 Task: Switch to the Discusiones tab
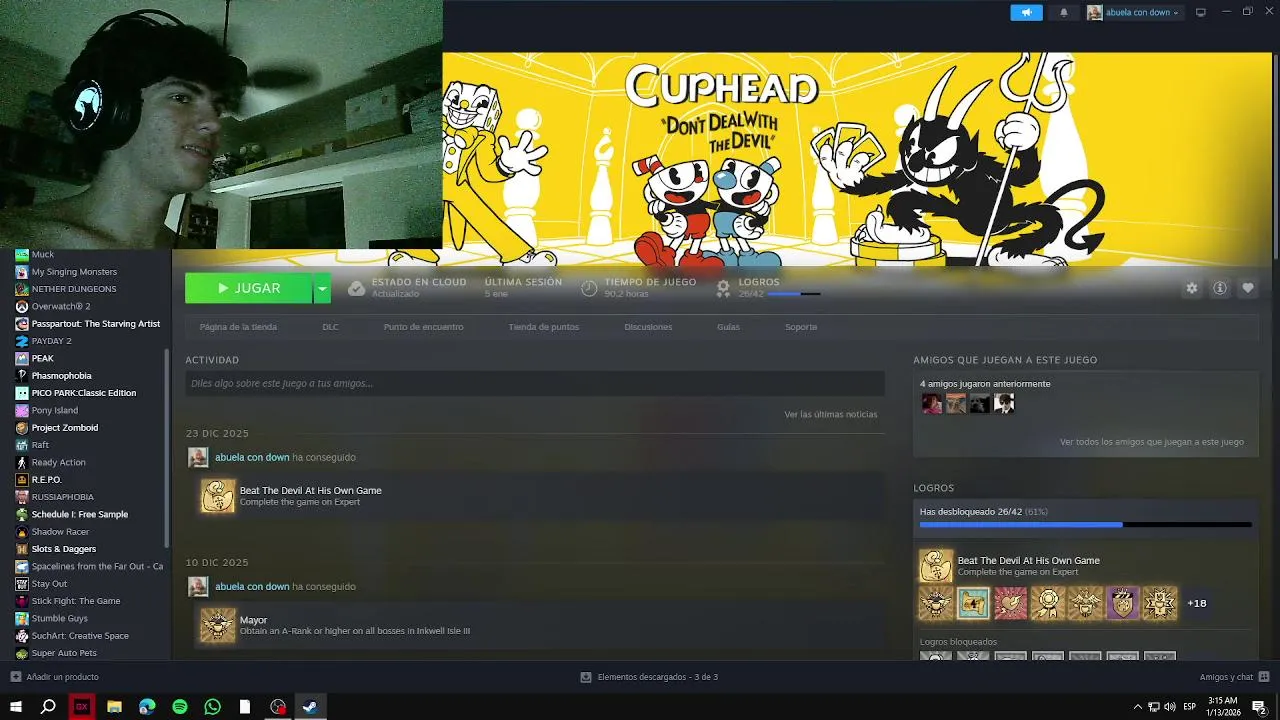[648, 327]
